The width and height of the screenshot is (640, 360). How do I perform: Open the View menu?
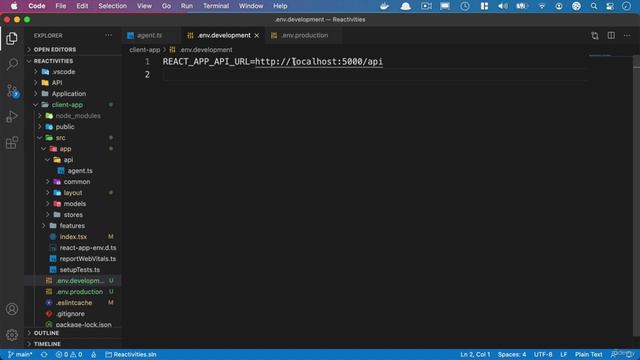(144, 6)
